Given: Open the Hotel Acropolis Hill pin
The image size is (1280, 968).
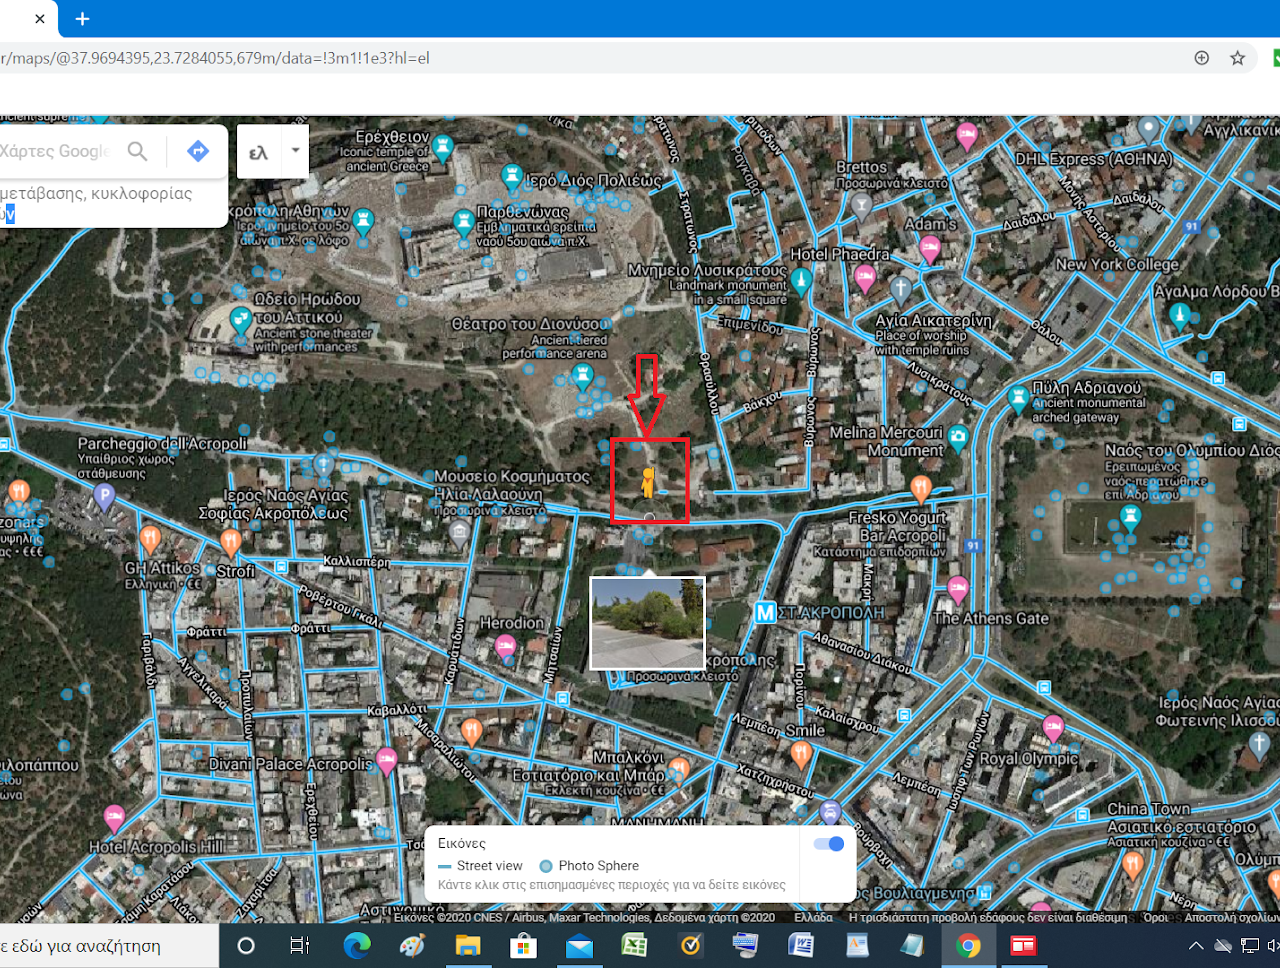Looking at the screenshot, I should [x=115, y=819].
